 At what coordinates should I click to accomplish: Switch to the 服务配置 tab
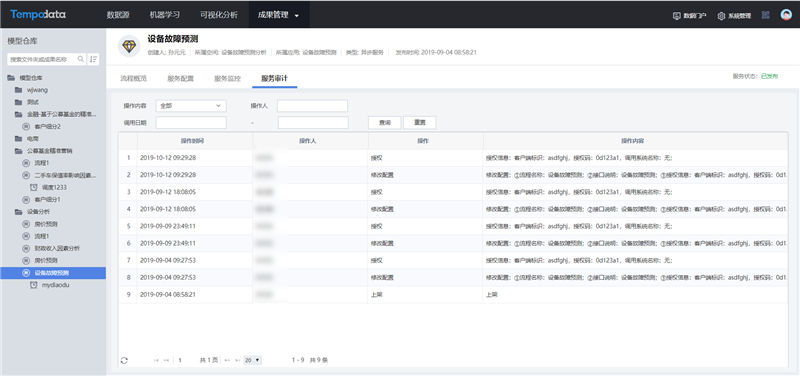pyautogui.click(x=181, y=79)
